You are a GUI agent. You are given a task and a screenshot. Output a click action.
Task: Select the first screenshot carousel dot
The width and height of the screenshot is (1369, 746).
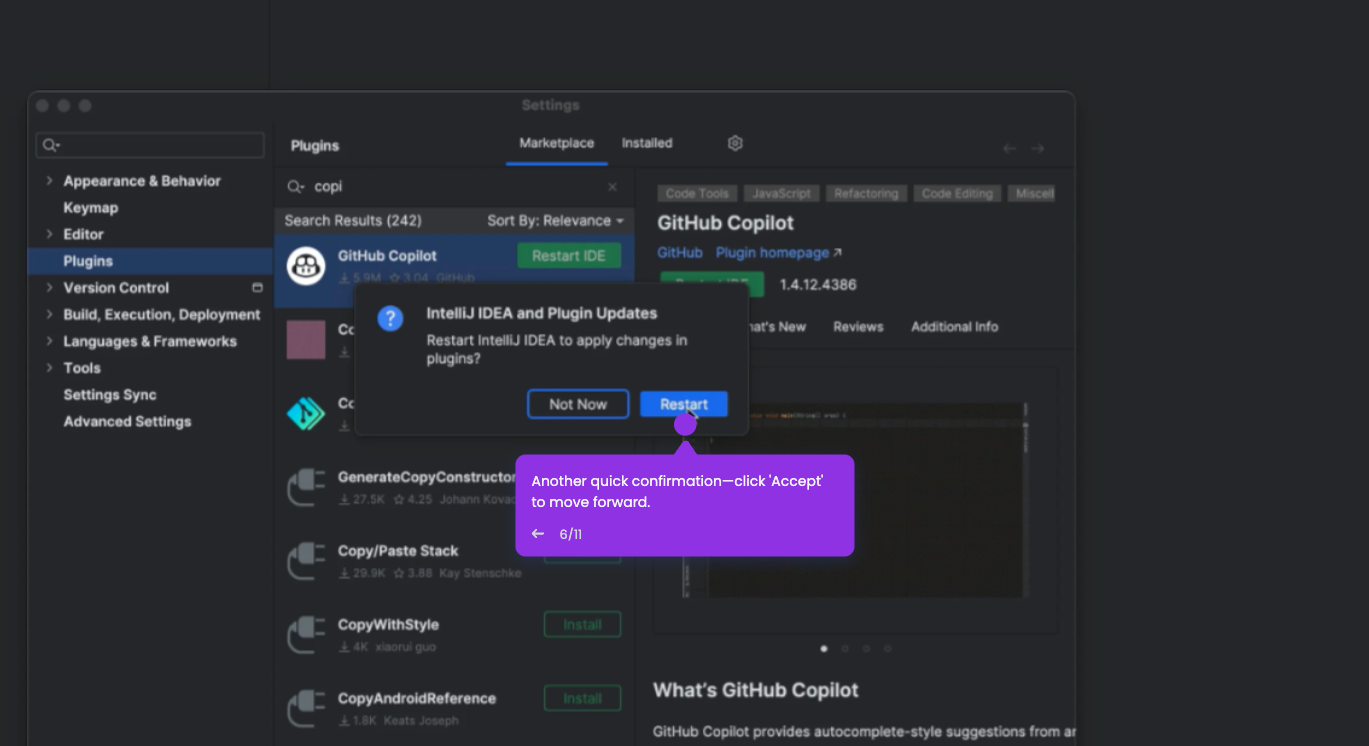[824, 648]
